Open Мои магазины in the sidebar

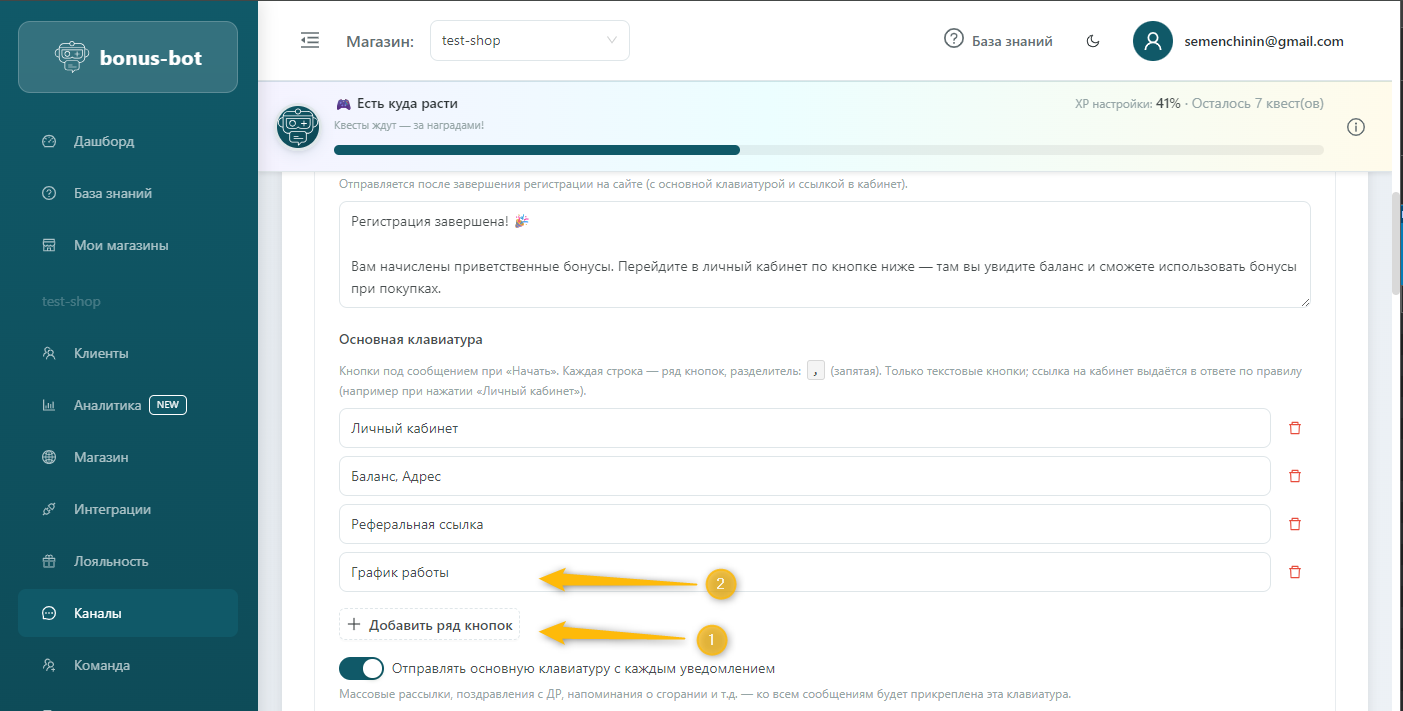[128, 245]
